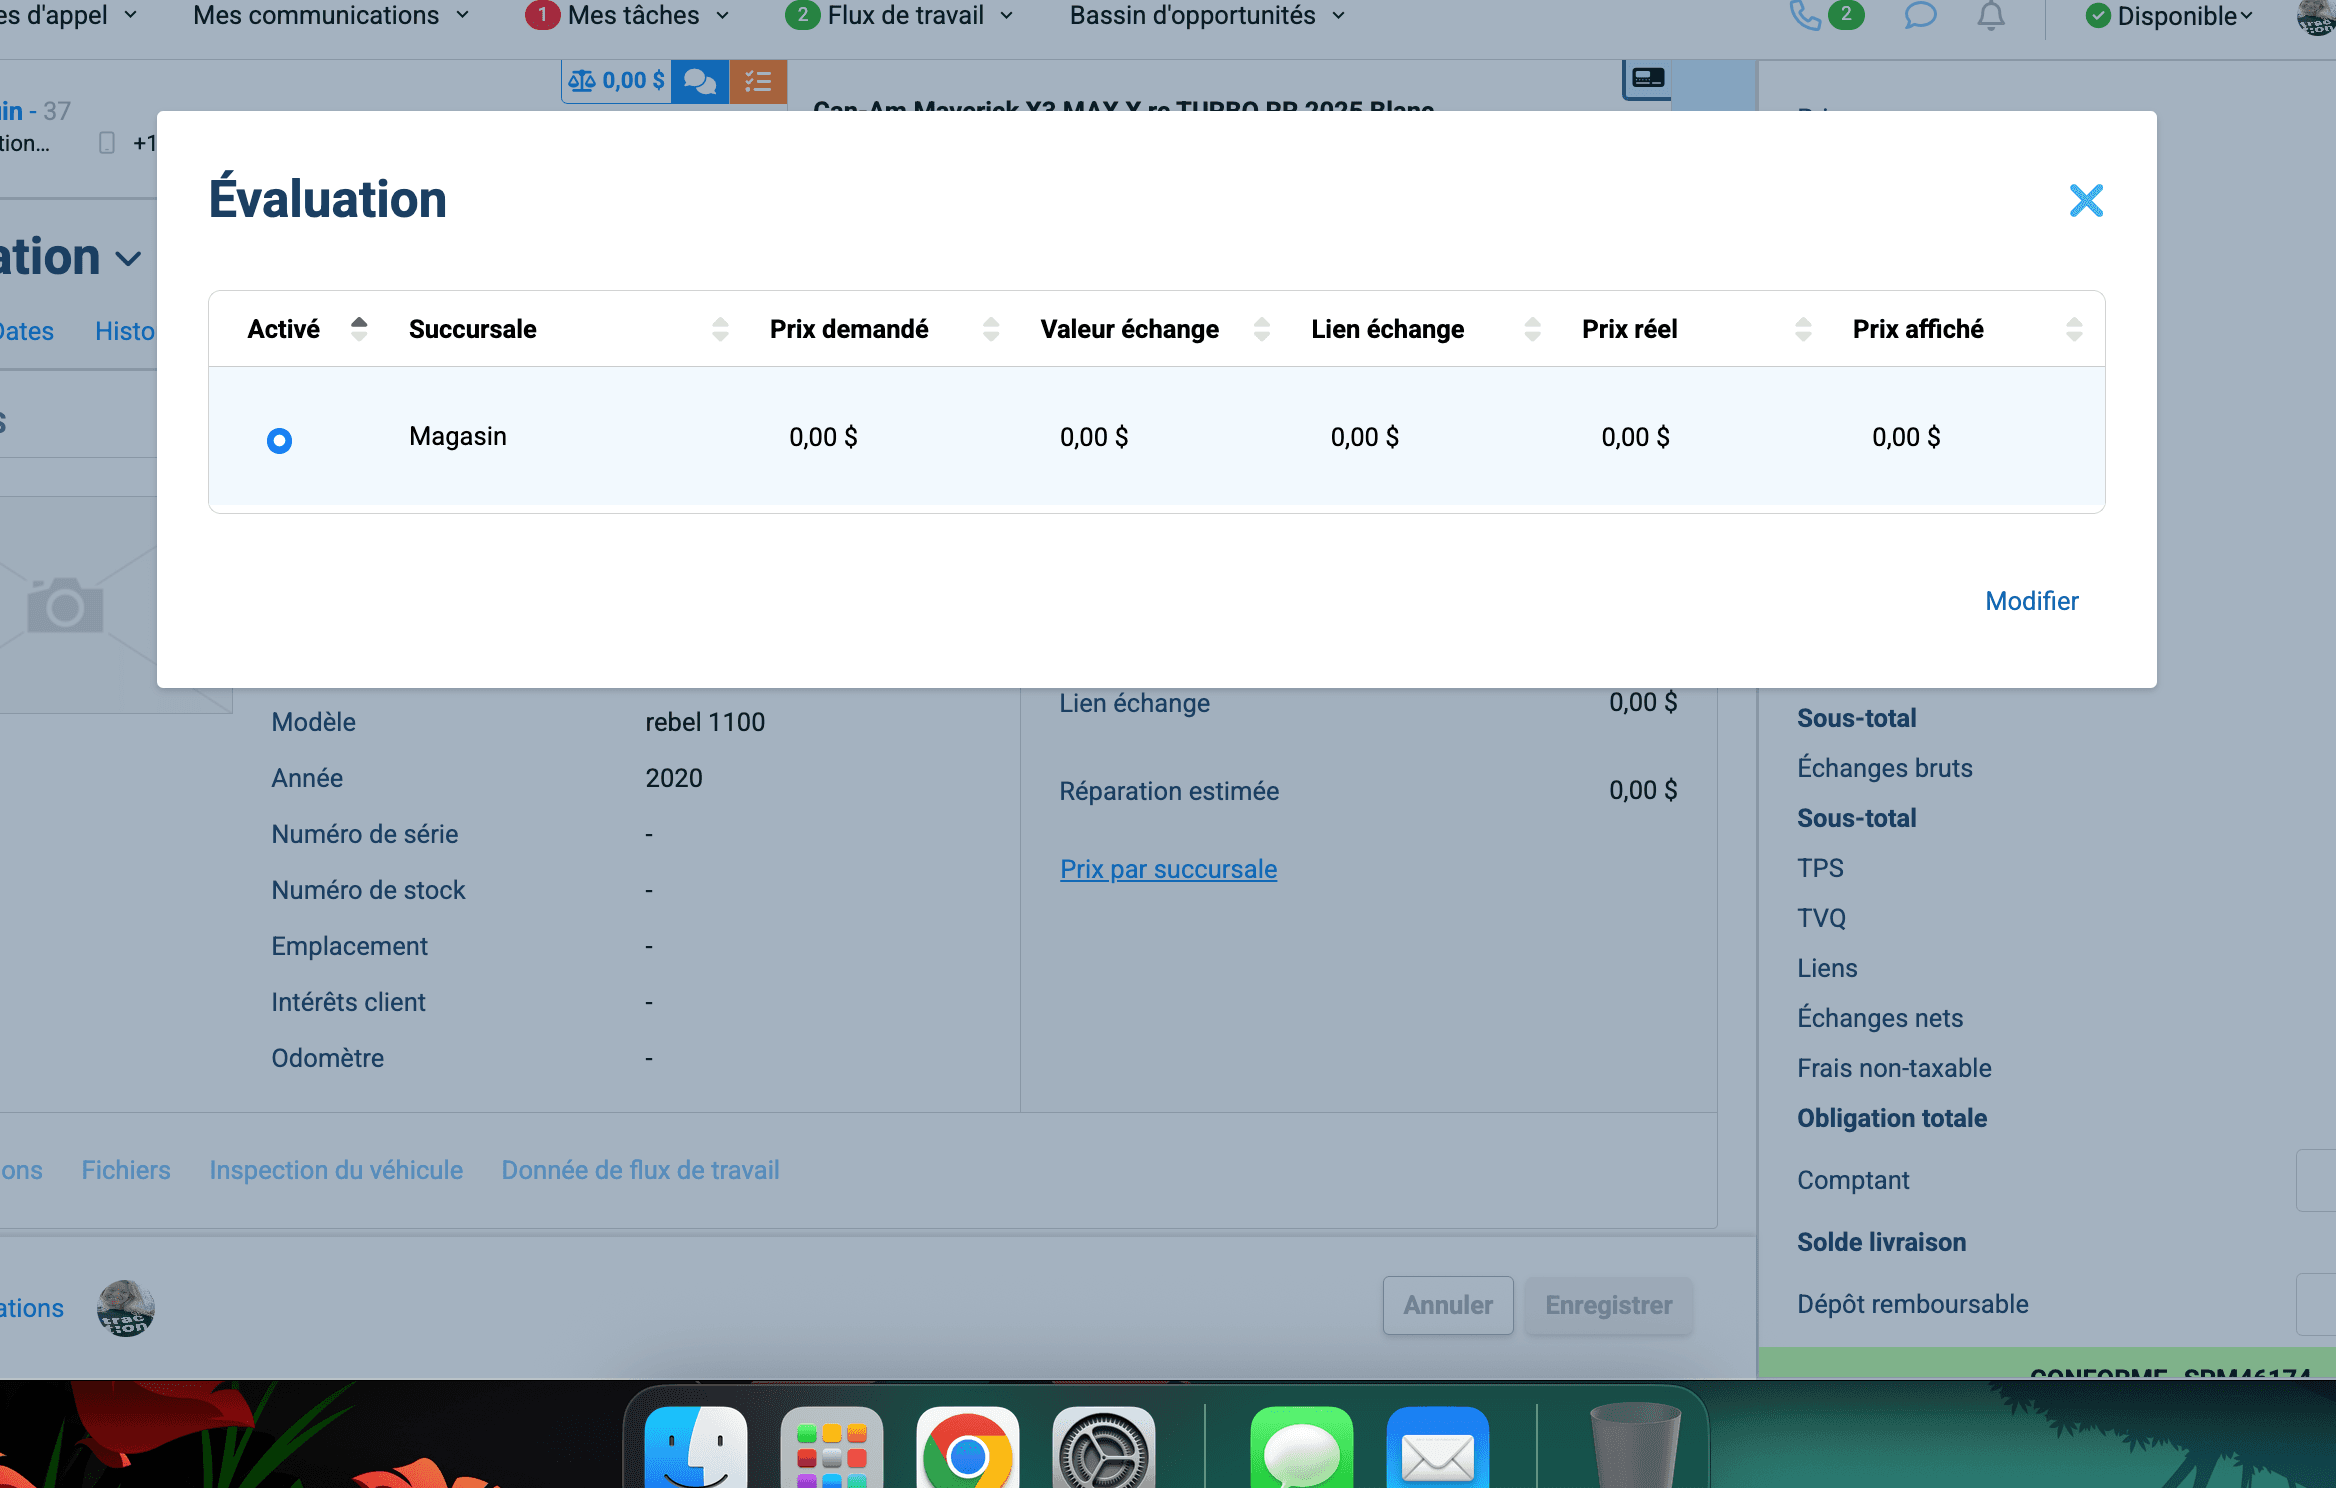Click the Obligation totale label
Image resolution: width=2336 pixels, height=1488 pixels.
(1892, 1118)
